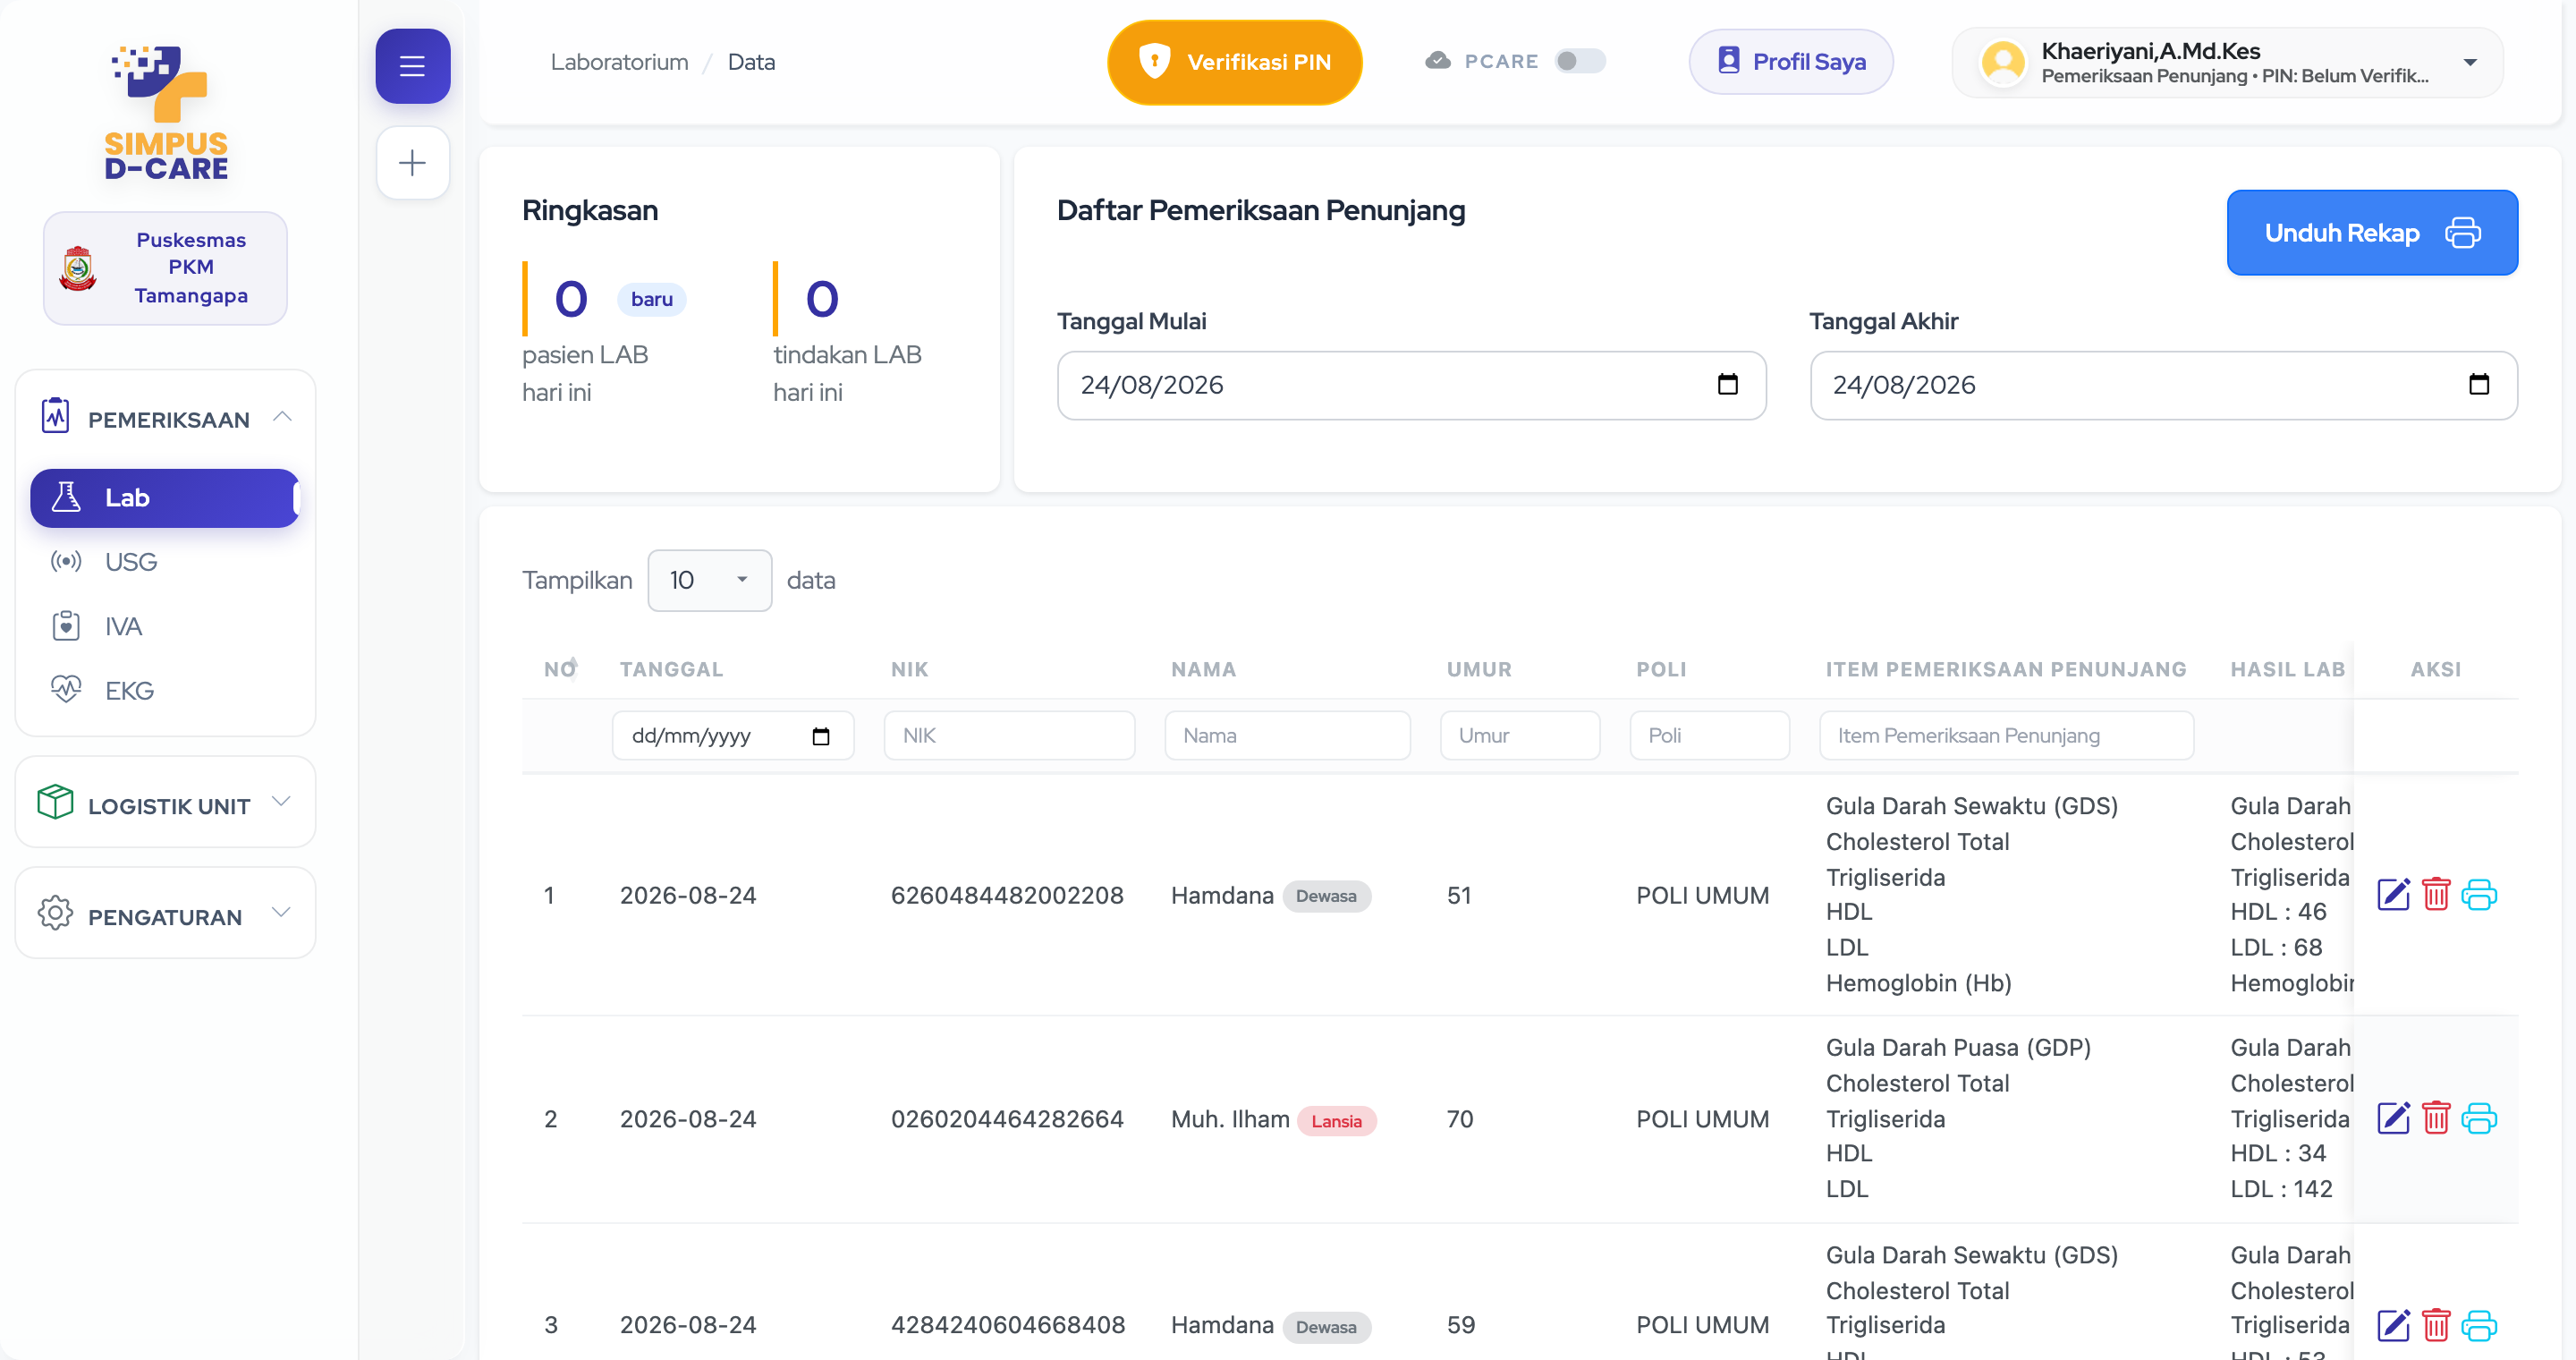
Task: Sort table by the NO column
Action: point(560,669)
